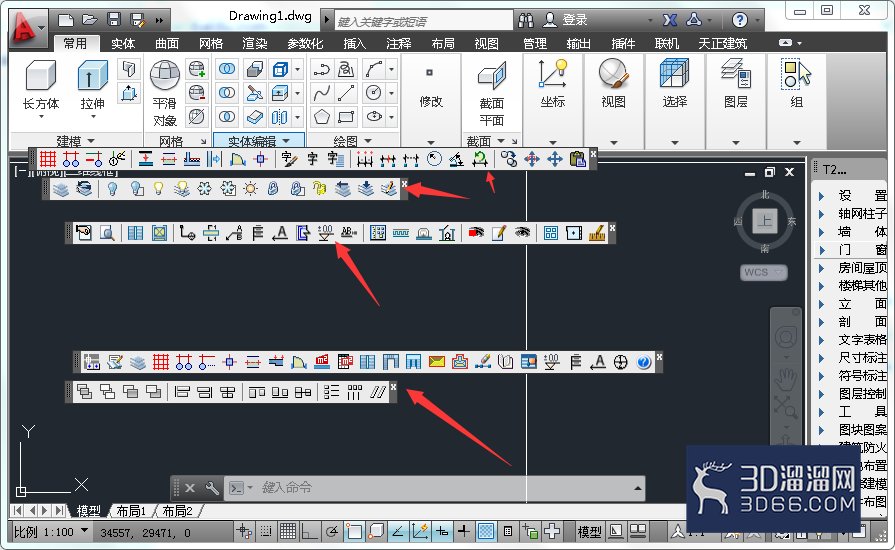
Task: Toggle the 模型 model space button in the status bar
Action: [589, 532]
